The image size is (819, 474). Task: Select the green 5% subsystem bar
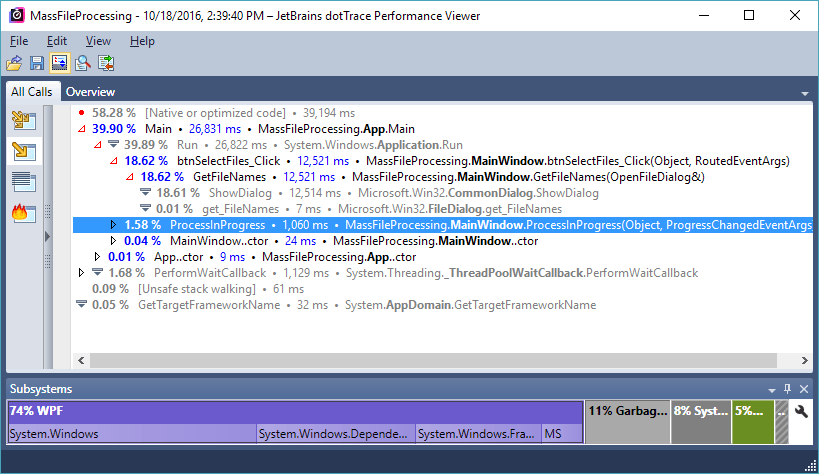pyautogui.click(x=753, y=422)
